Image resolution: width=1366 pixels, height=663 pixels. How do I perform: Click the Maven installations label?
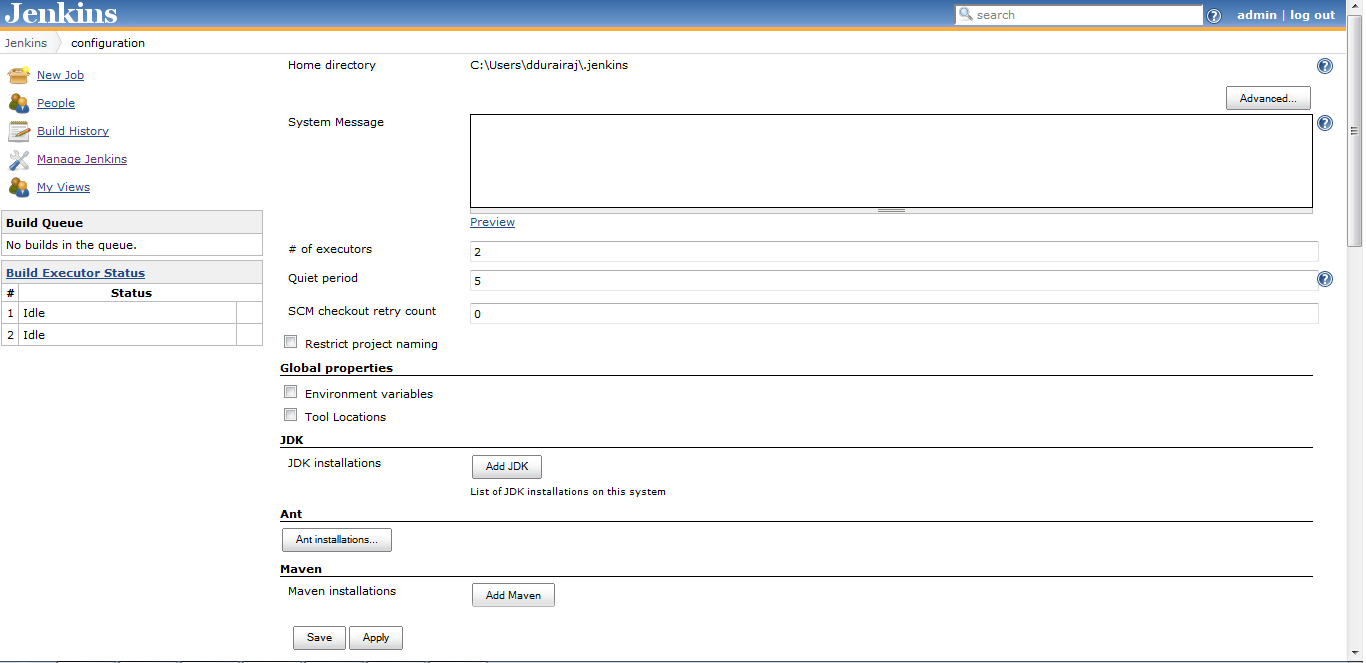click(342, 591)
